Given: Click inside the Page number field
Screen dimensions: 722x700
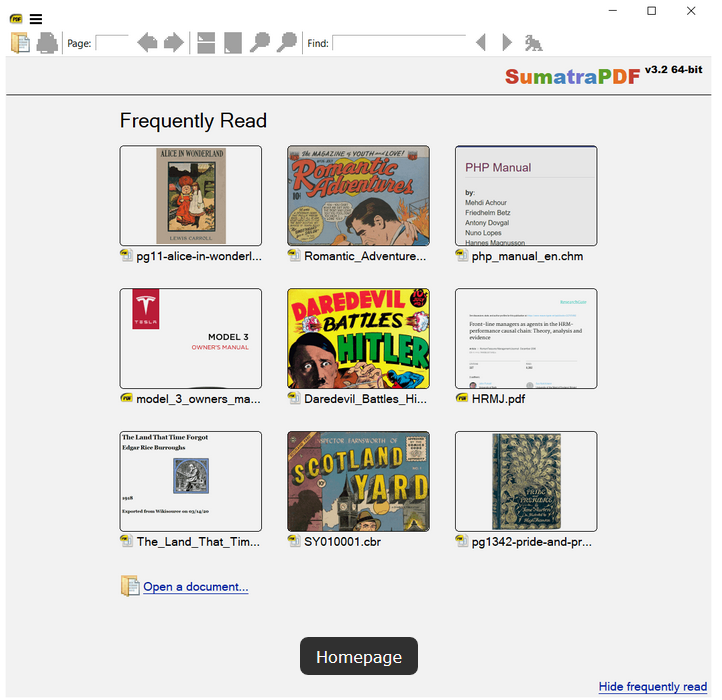Looking at the screenshot, I should click(x=112, y=43).
